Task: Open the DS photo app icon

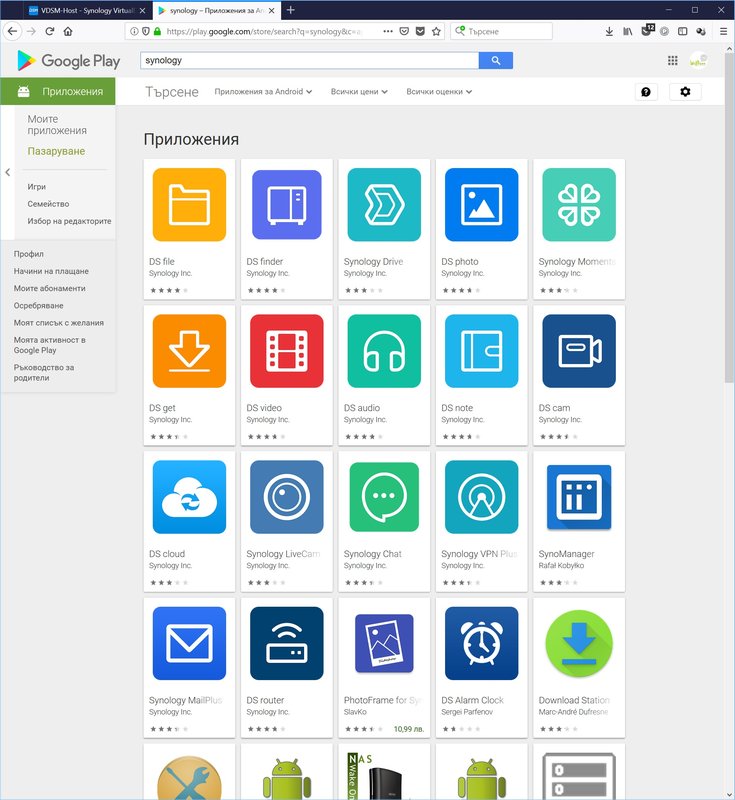Action: click(x=481, y=205)
